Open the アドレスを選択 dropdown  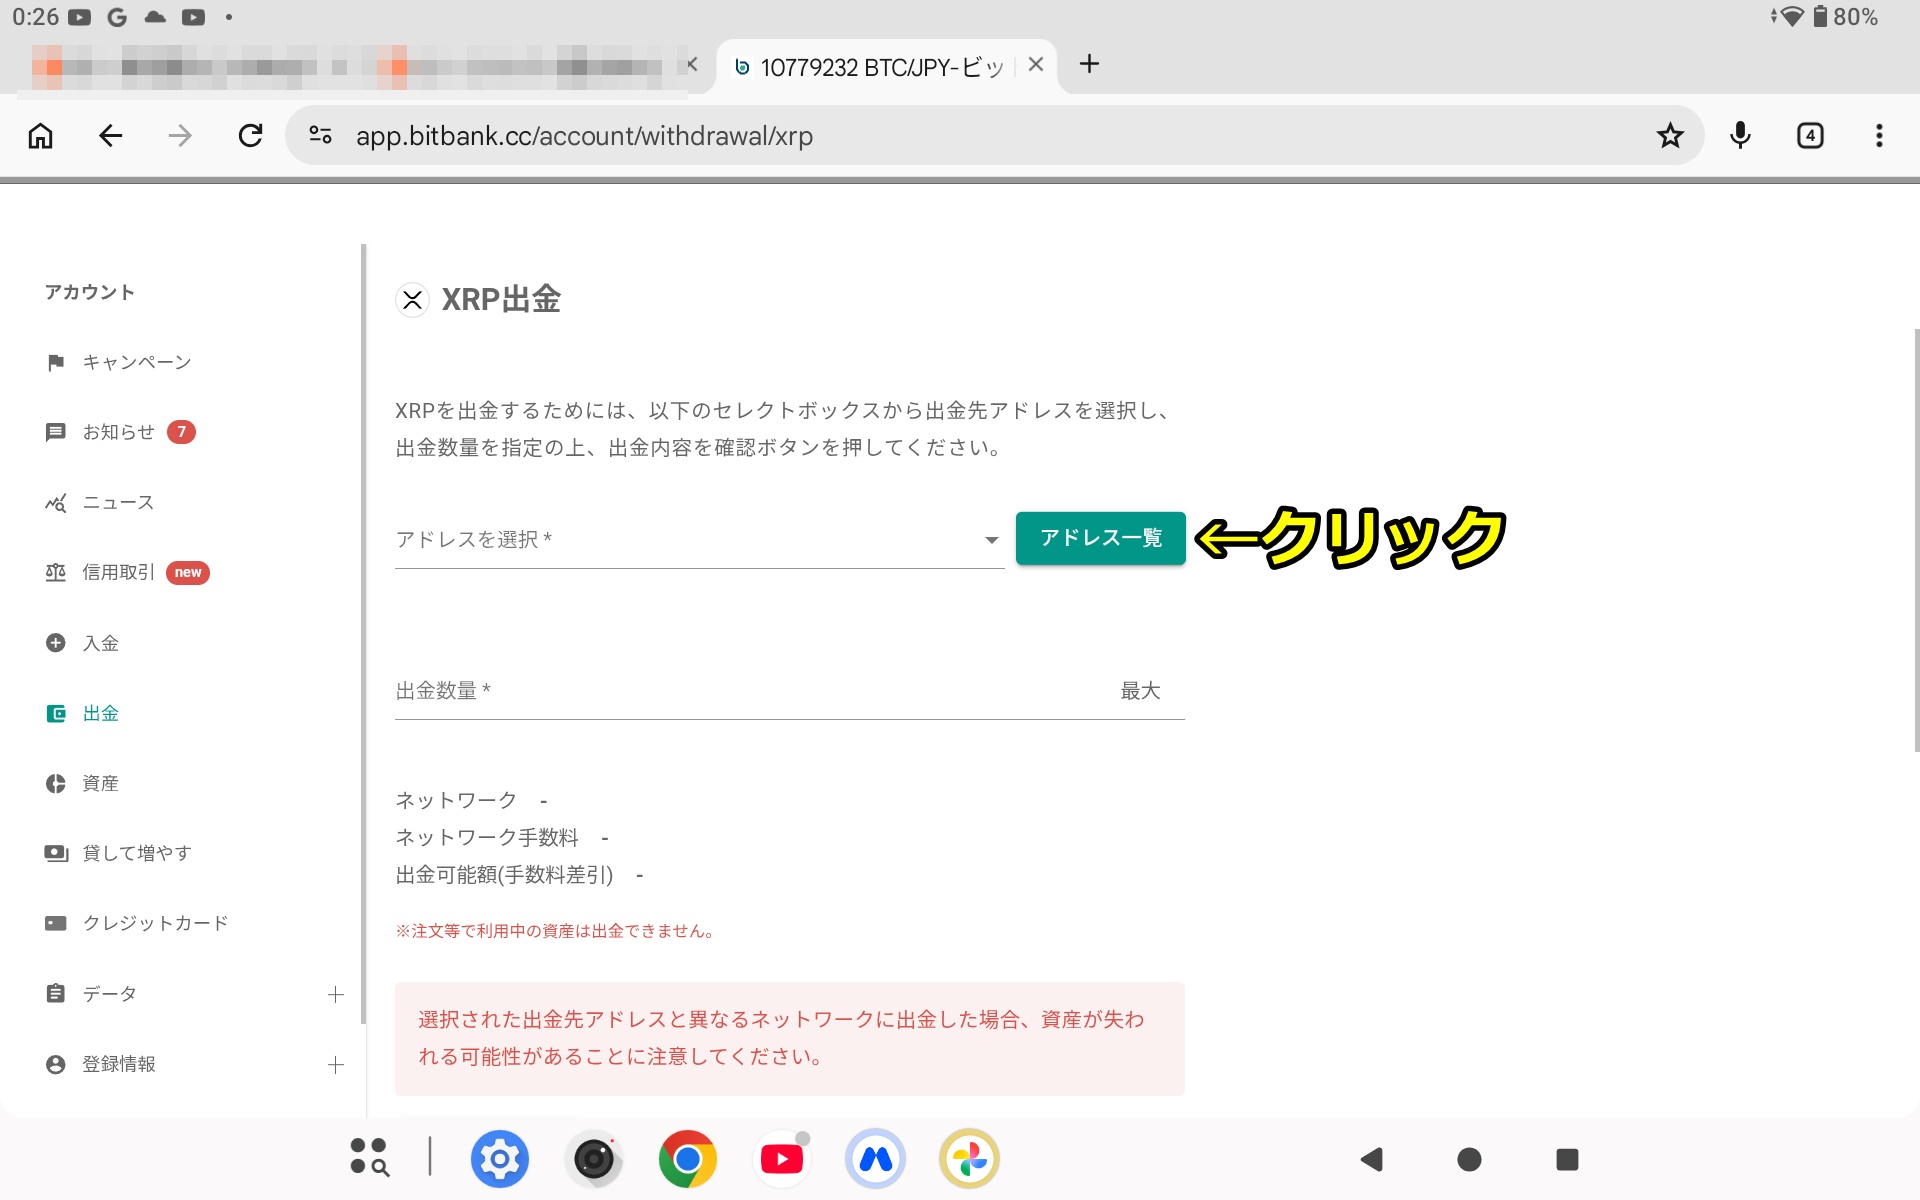[x=699, y=540]
